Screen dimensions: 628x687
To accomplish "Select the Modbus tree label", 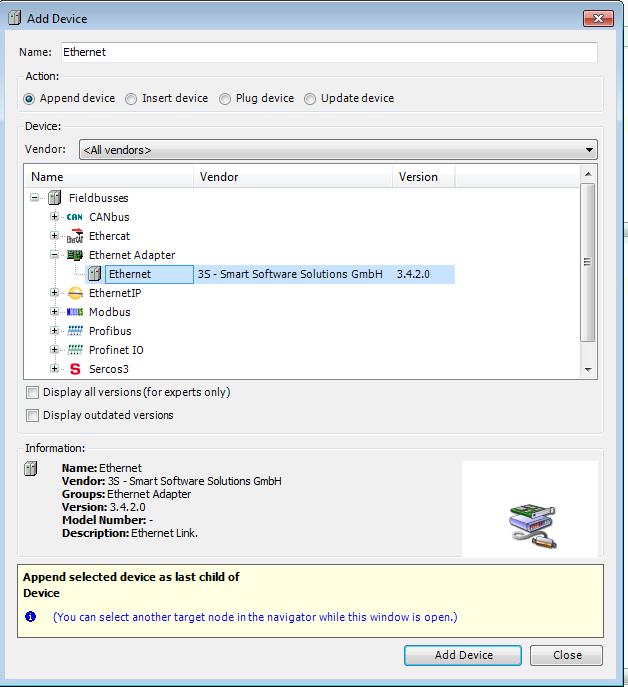I will [110, 312].
